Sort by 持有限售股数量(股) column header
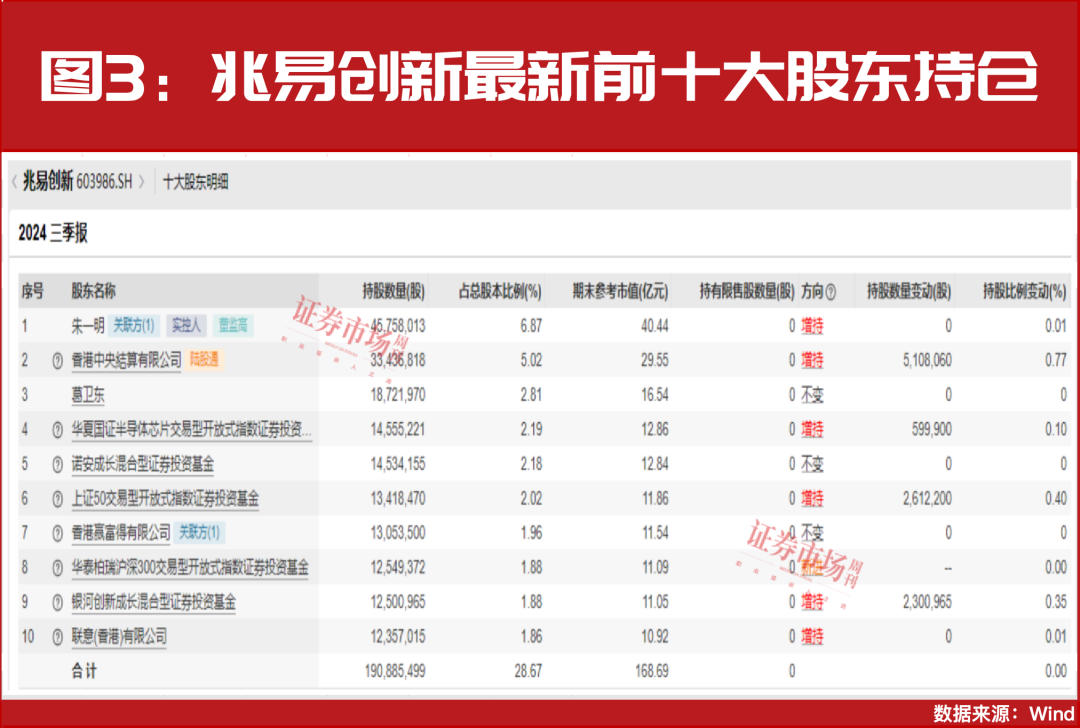 click(x=747, y=291)
